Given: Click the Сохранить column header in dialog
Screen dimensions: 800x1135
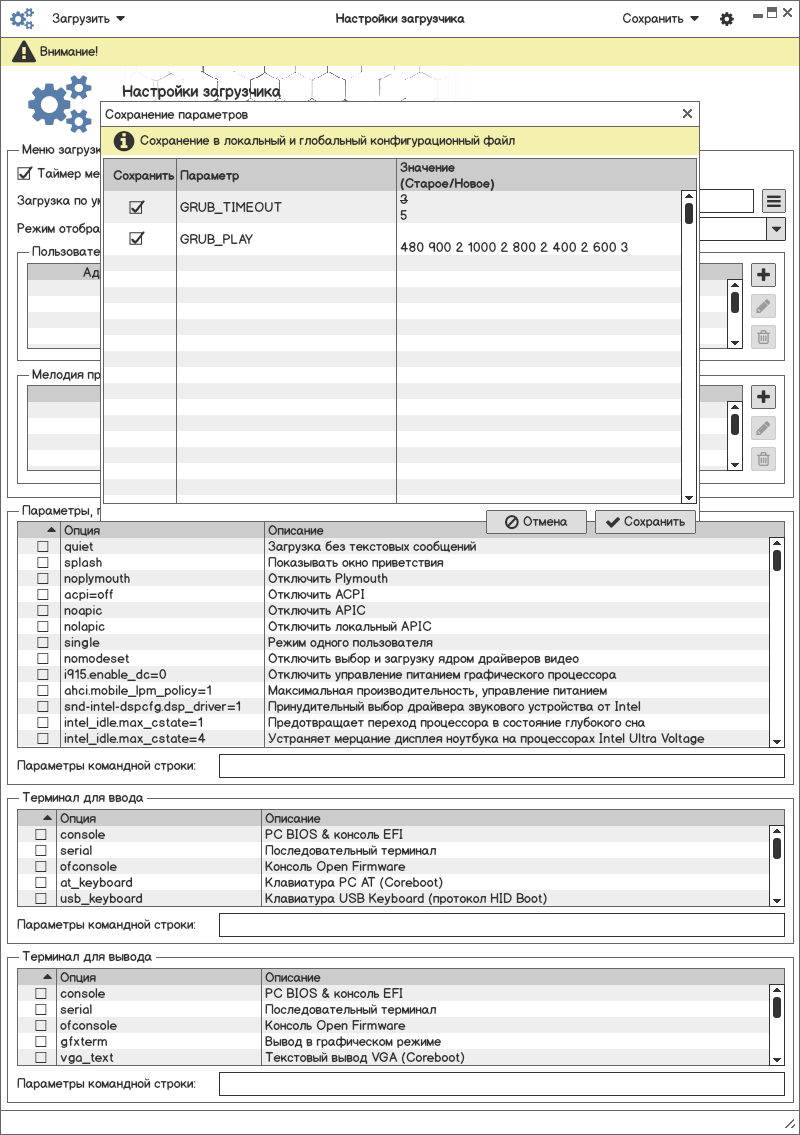Looking at the screenshot, I should (x=140, y=175).
